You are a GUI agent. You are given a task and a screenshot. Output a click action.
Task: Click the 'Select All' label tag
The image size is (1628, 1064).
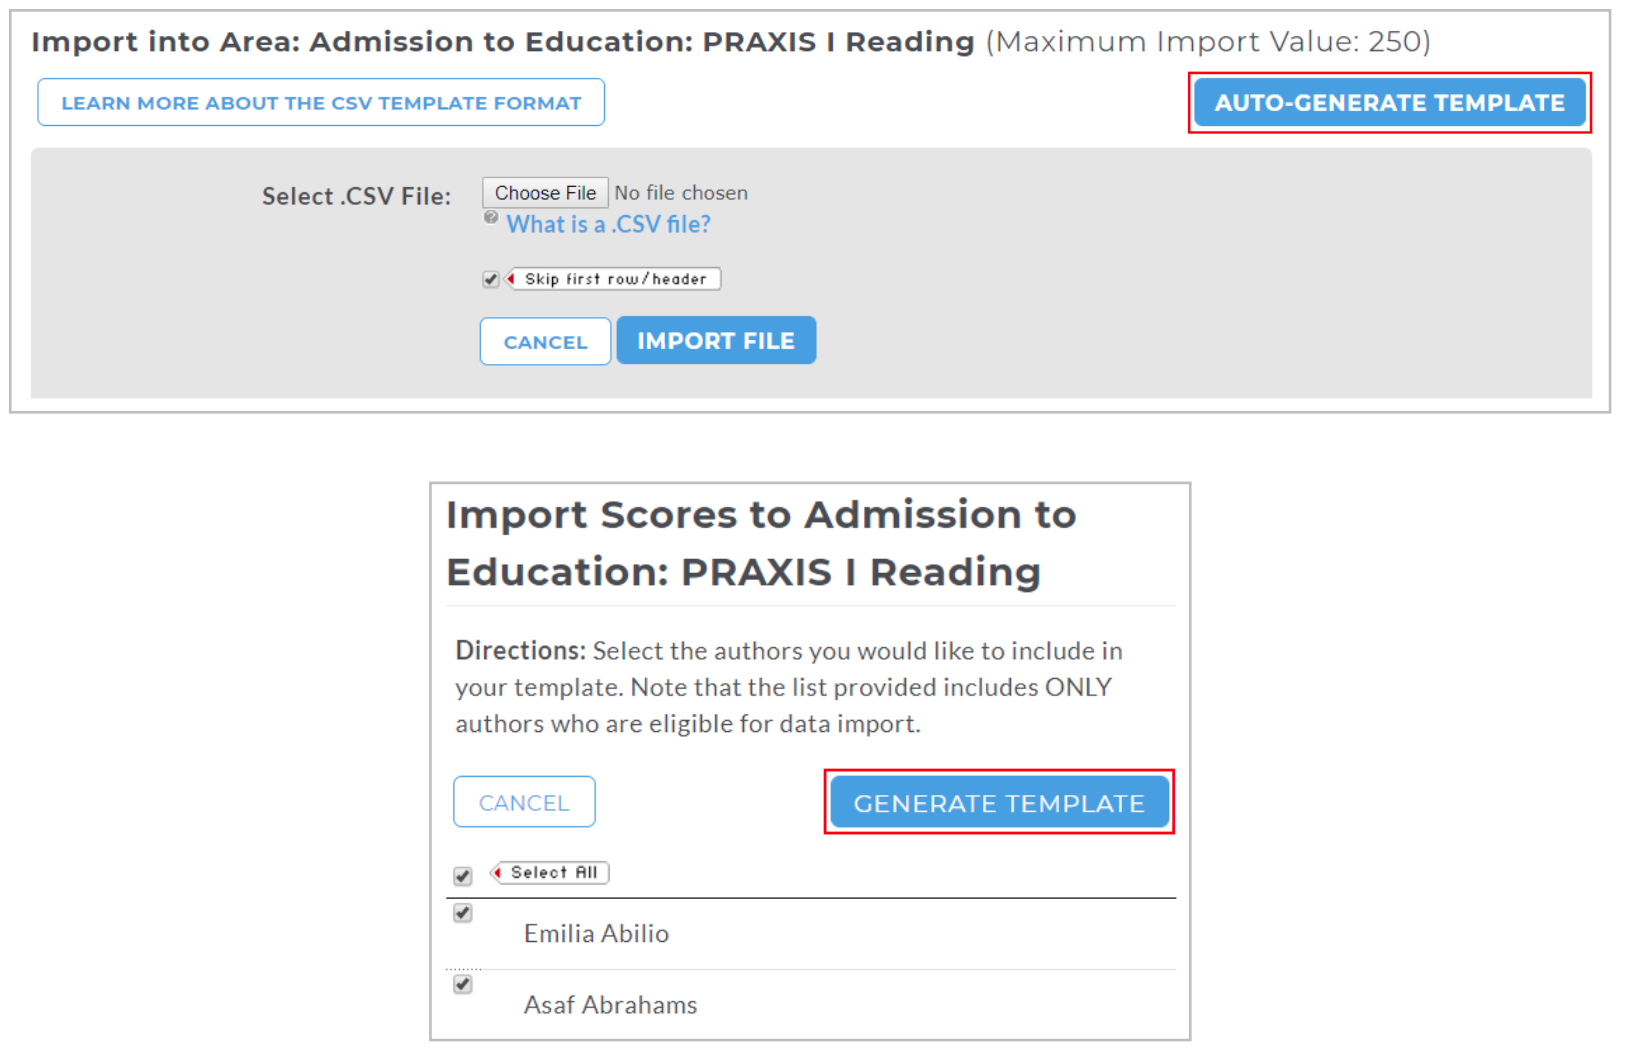click(550, 873)
